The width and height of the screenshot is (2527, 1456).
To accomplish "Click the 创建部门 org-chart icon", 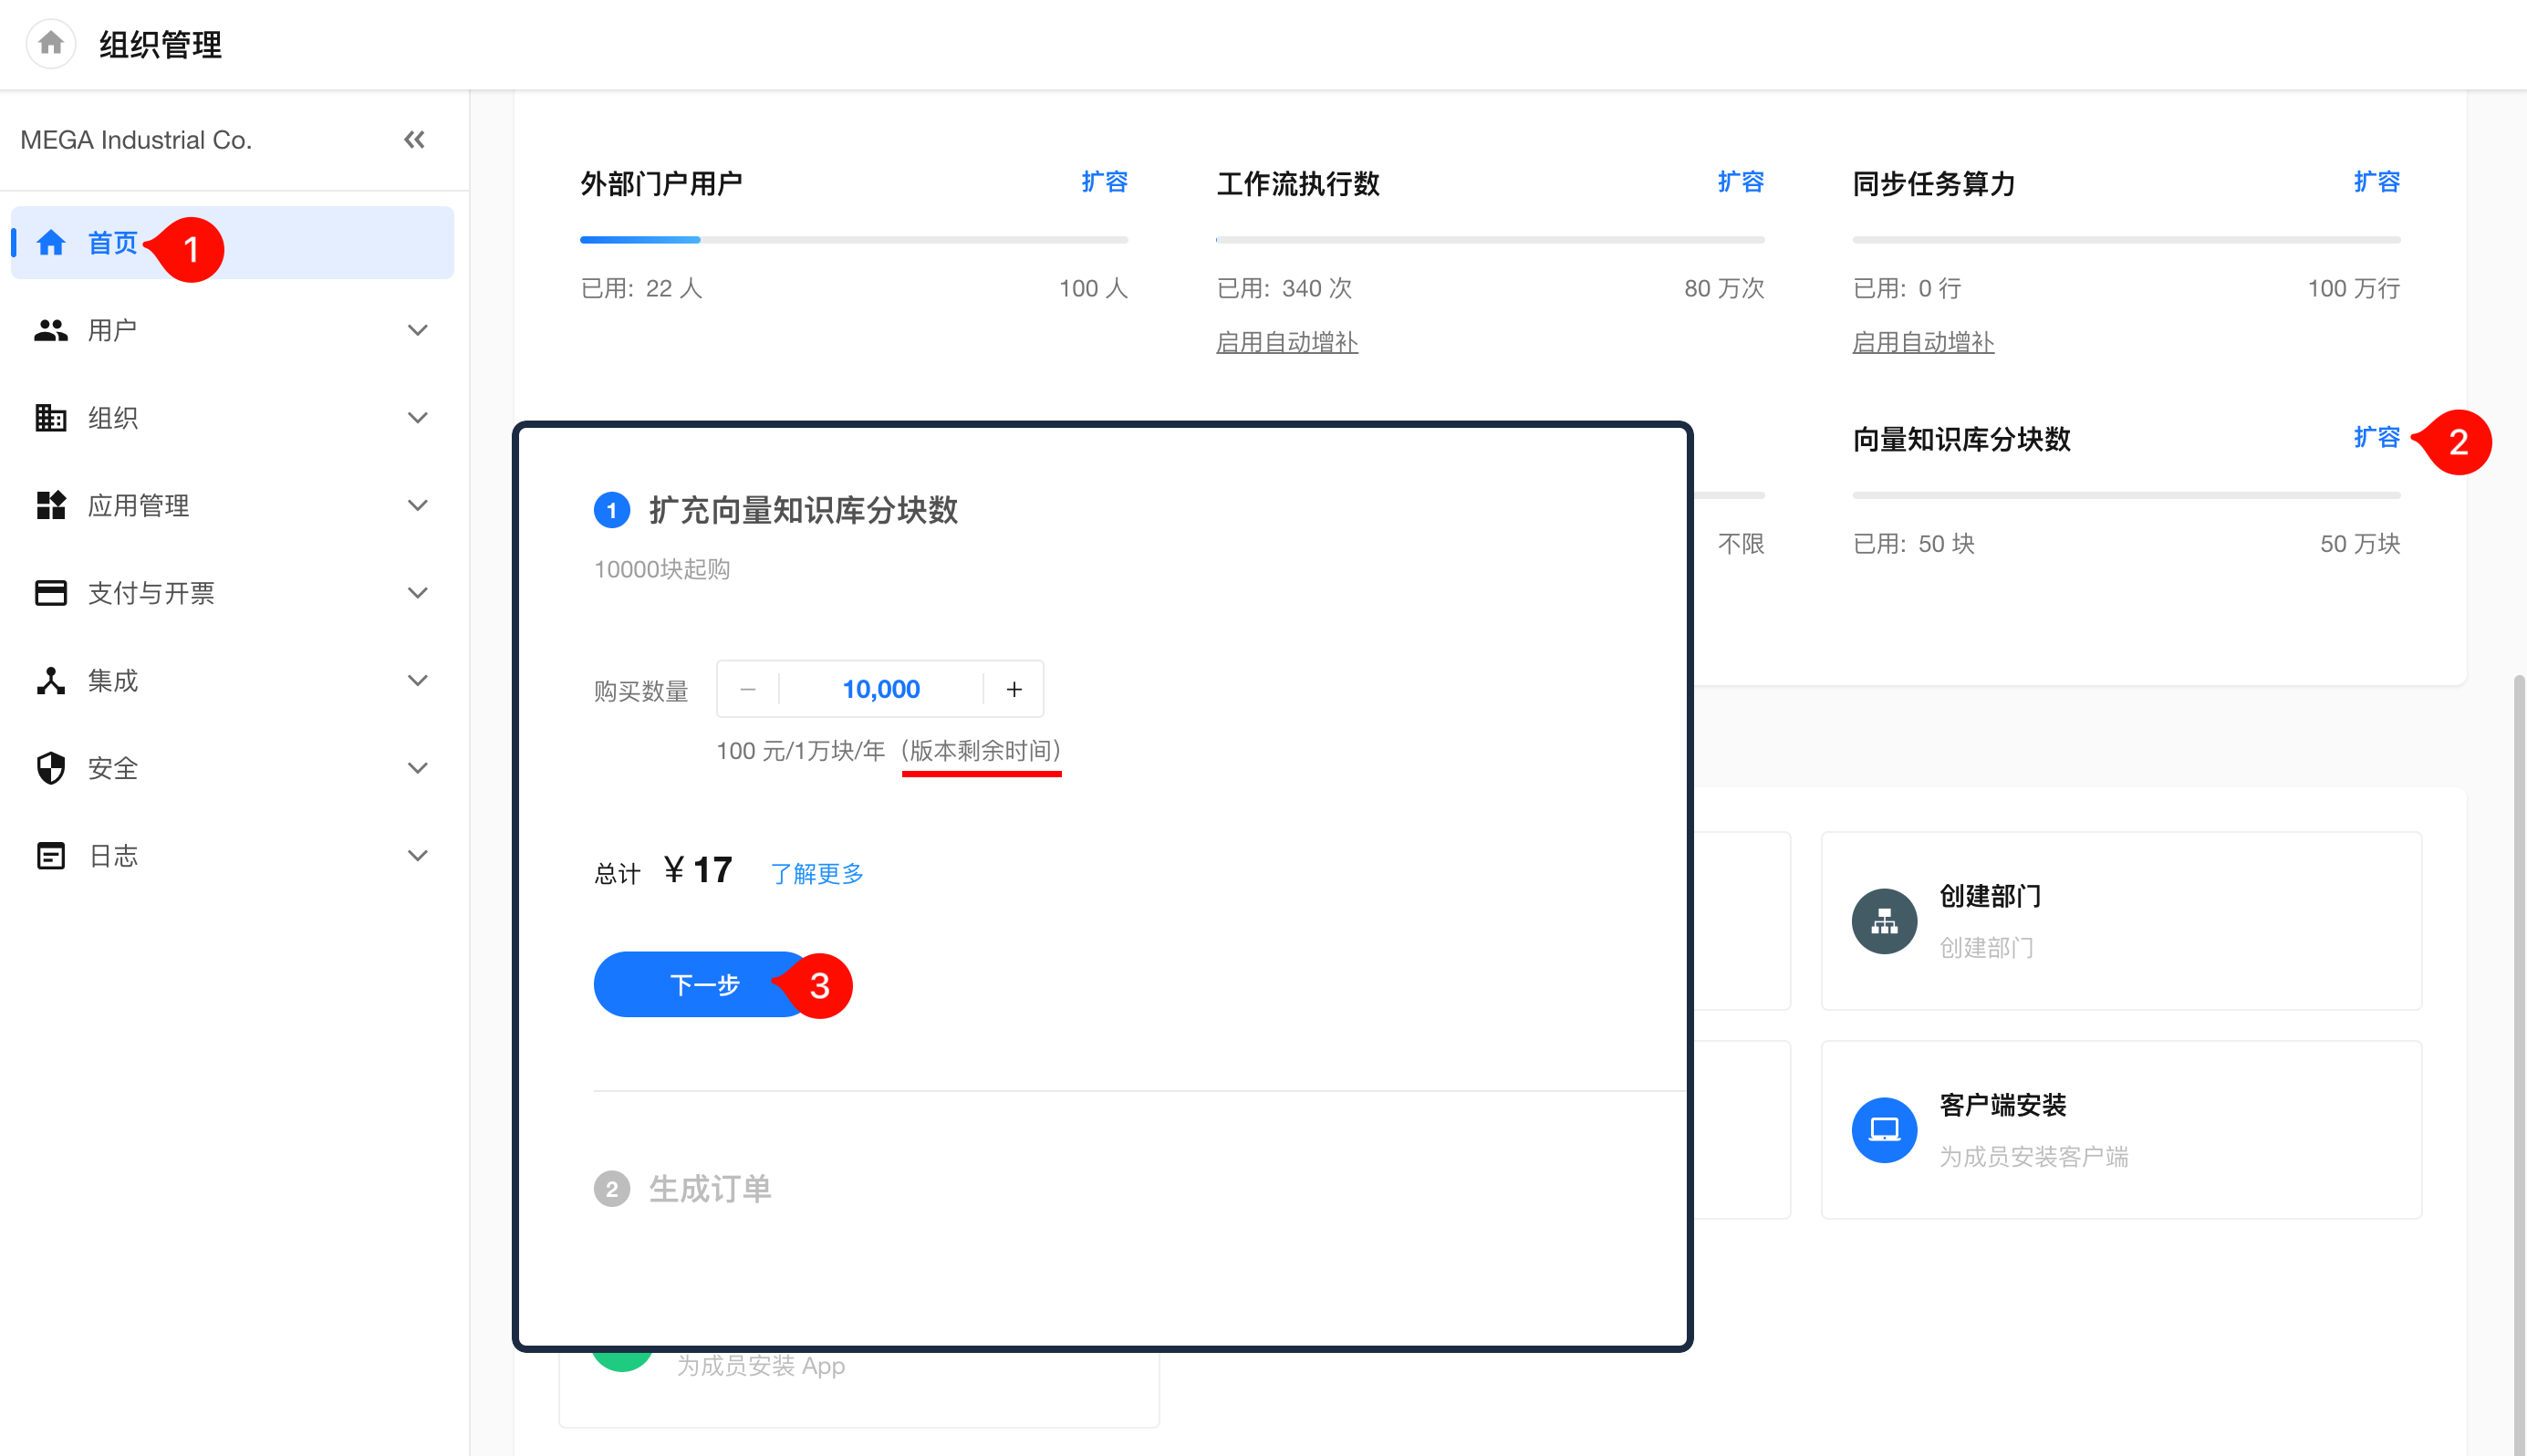I will (1884, 921).
